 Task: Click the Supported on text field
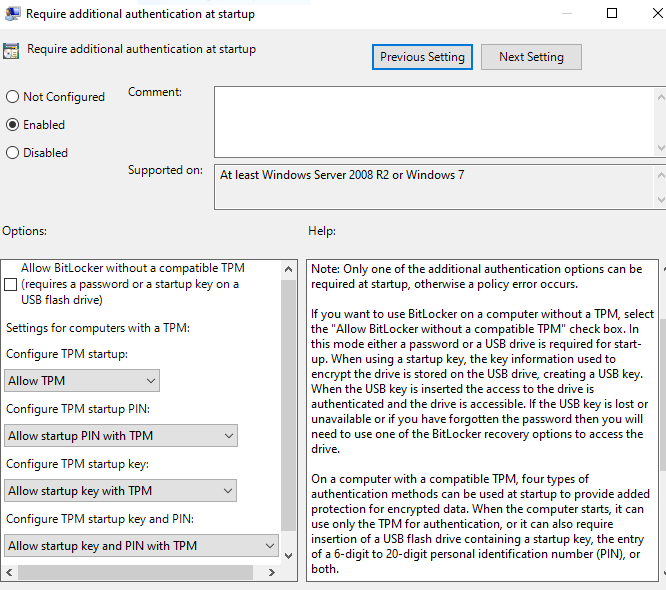pyautogui.click(x=434, y=187)
